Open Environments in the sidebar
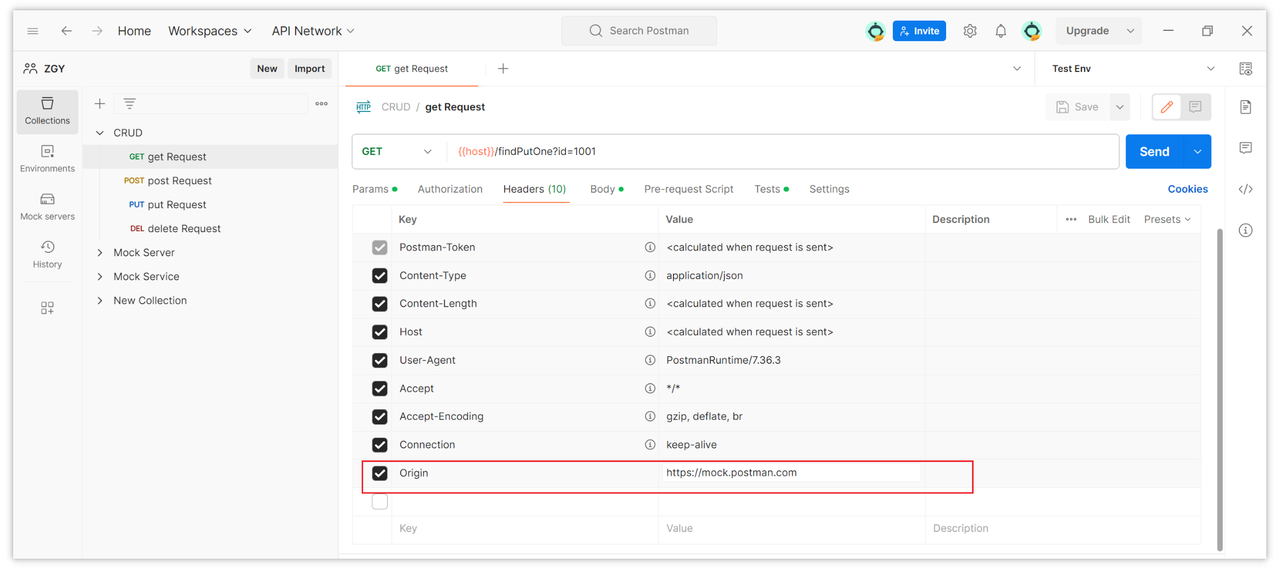 47,159
